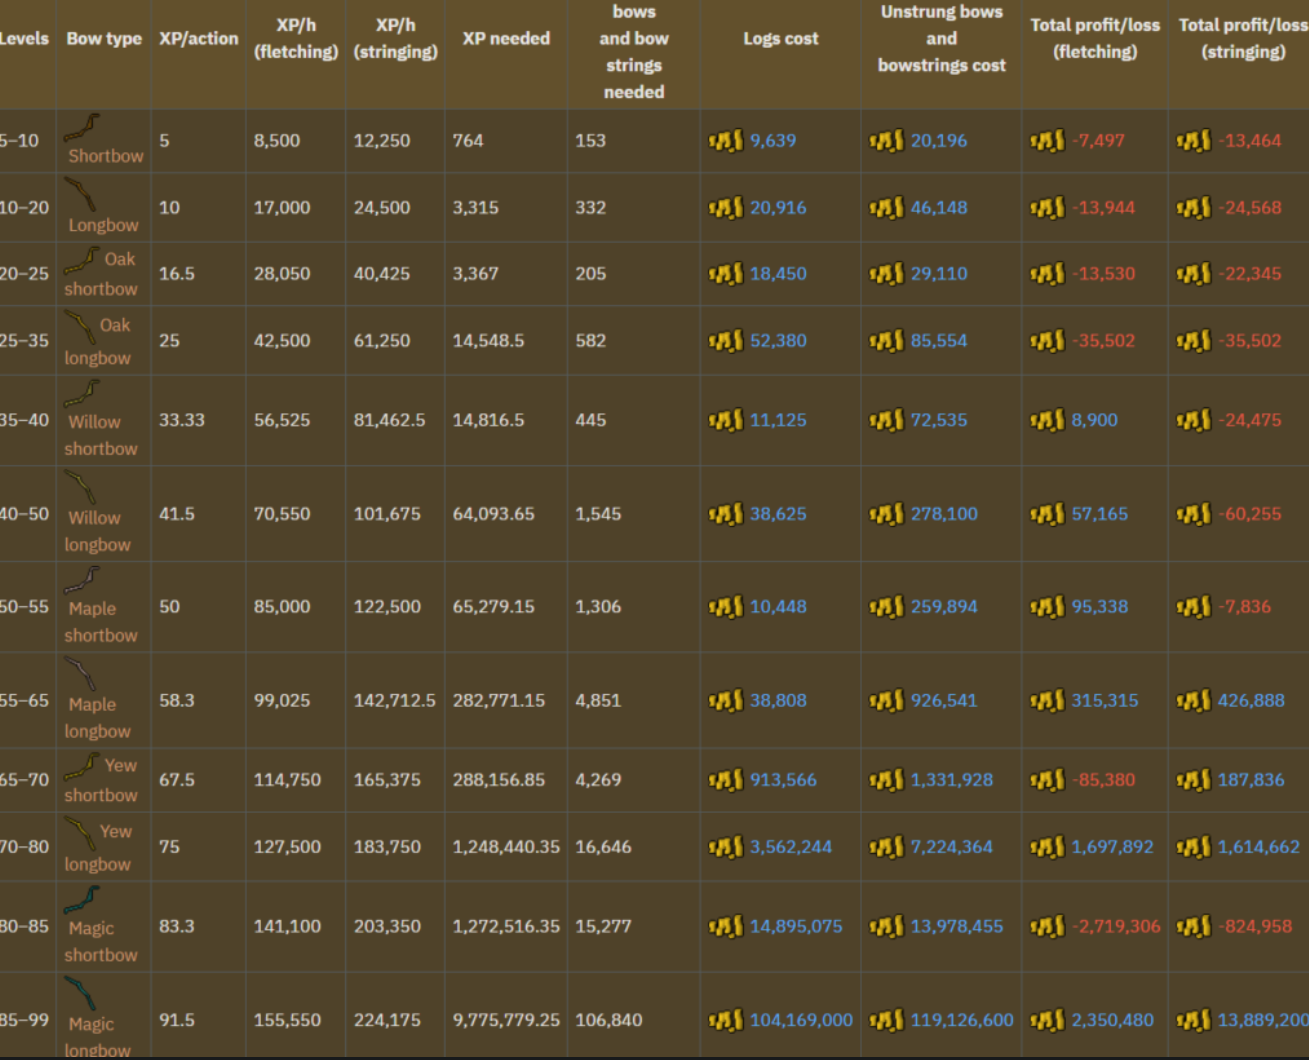The image size is (1309, 1060).
Task: Sort by the XP needed column header
Action: (506, 39)
